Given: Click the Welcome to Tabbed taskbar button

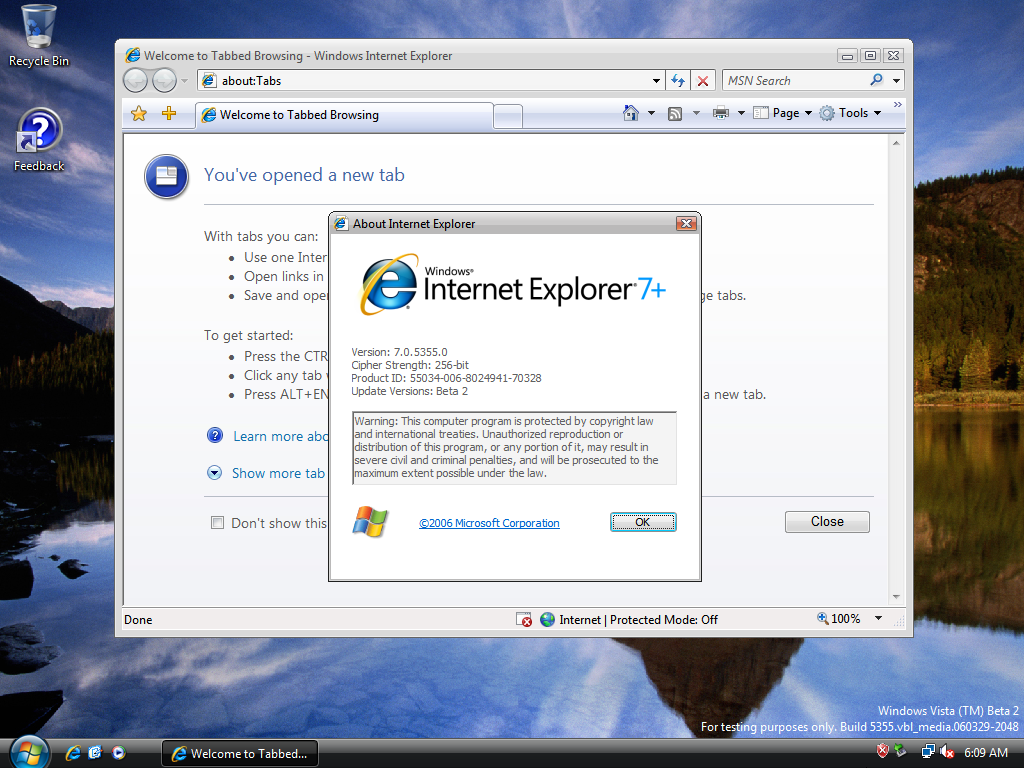Looking at the screenshot, I should click(x=240, y=753).
